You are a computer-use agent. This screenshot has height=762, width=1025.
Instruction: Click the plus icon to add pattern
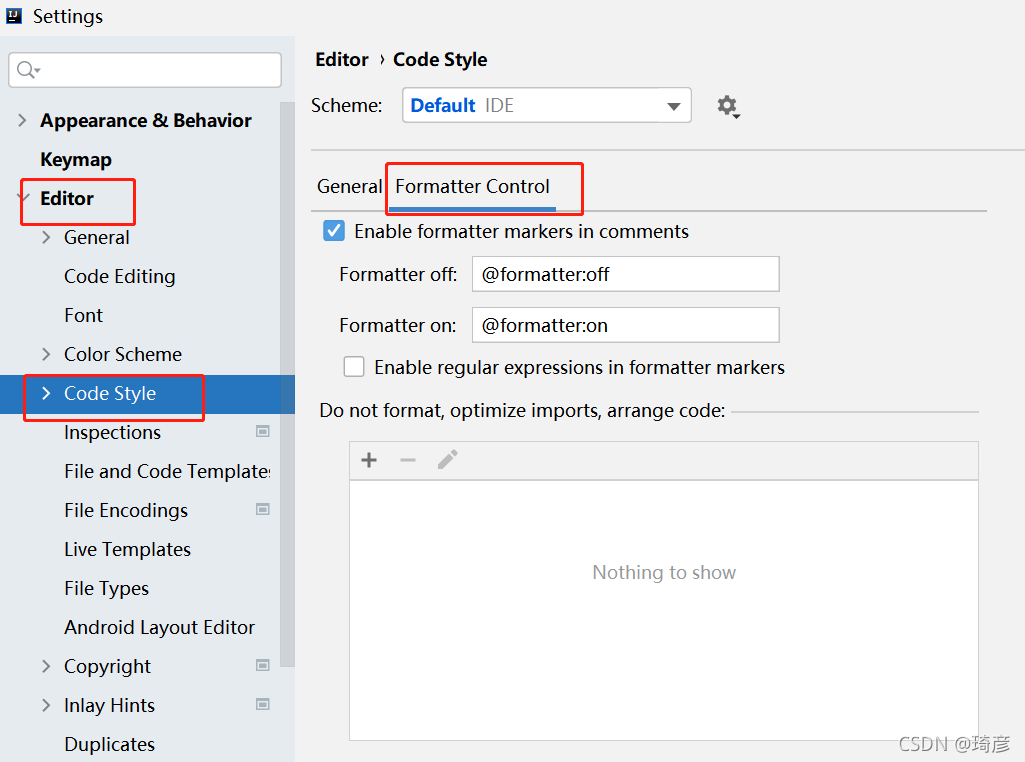369,460
